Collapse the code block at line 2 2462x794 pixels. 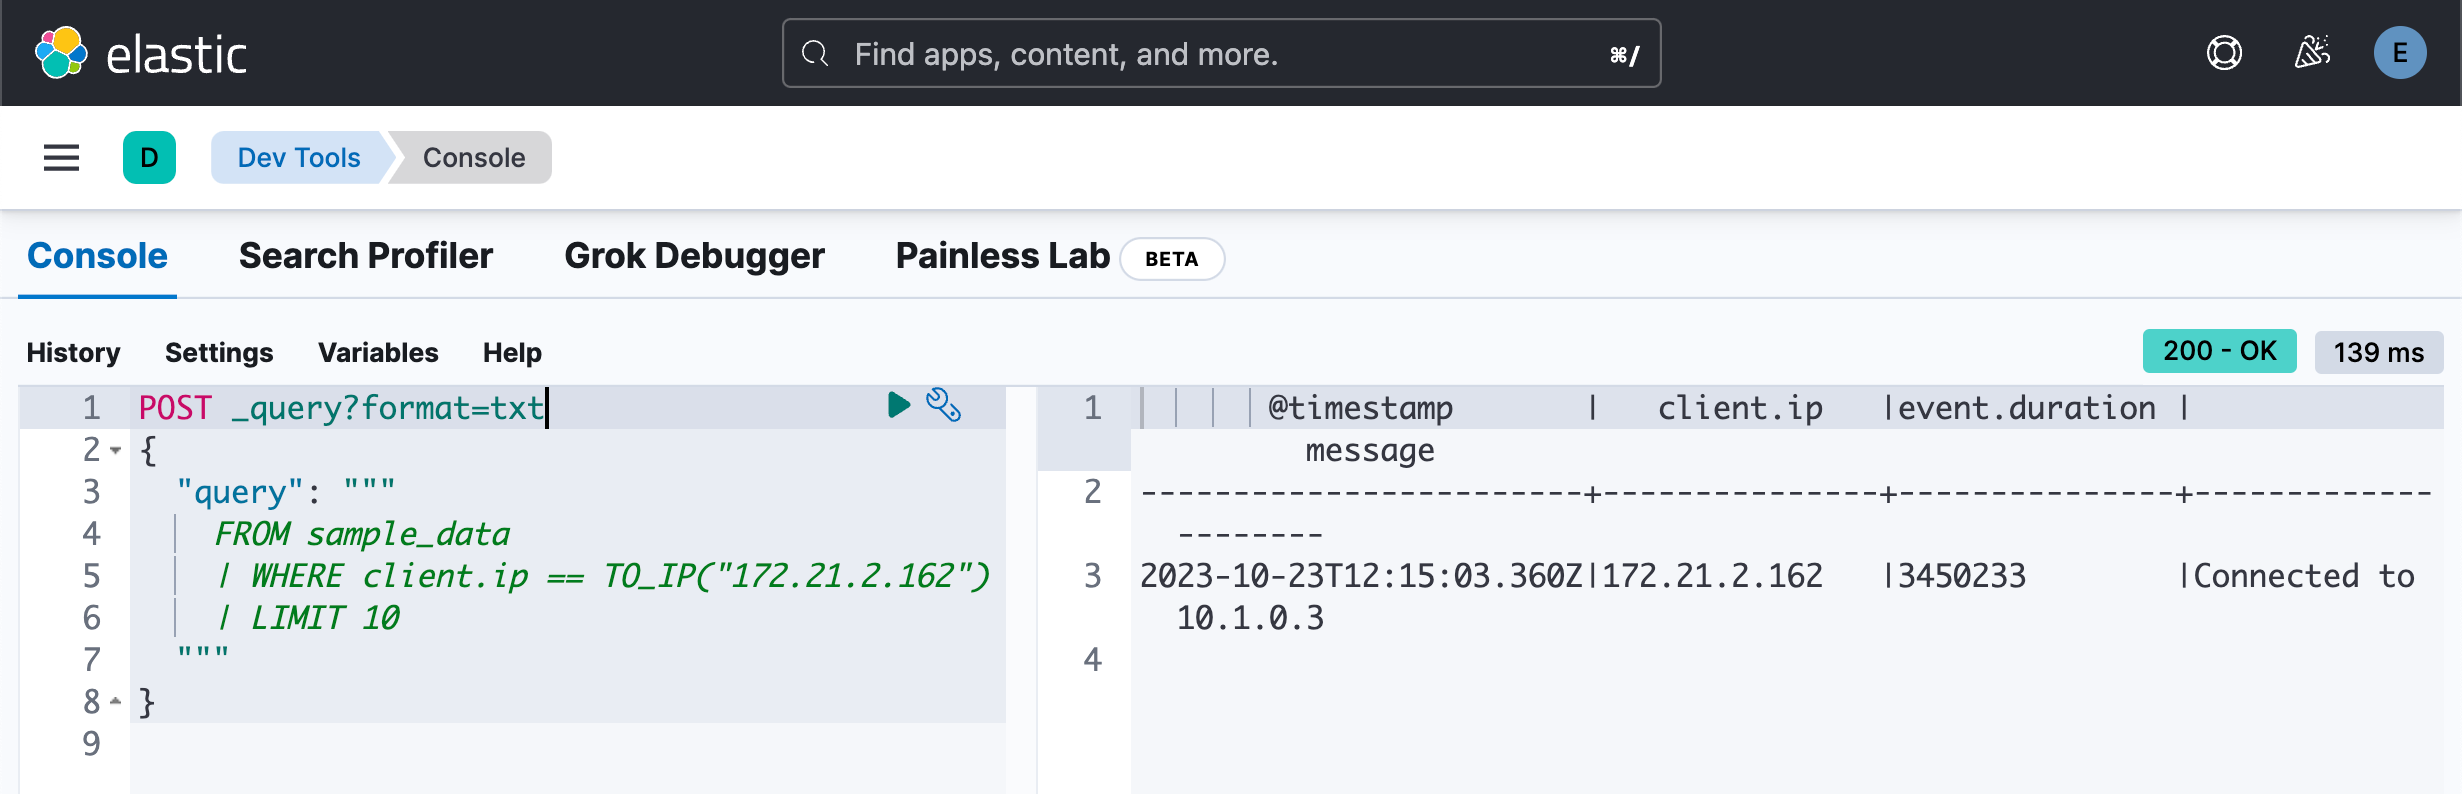tap(116, 451)
